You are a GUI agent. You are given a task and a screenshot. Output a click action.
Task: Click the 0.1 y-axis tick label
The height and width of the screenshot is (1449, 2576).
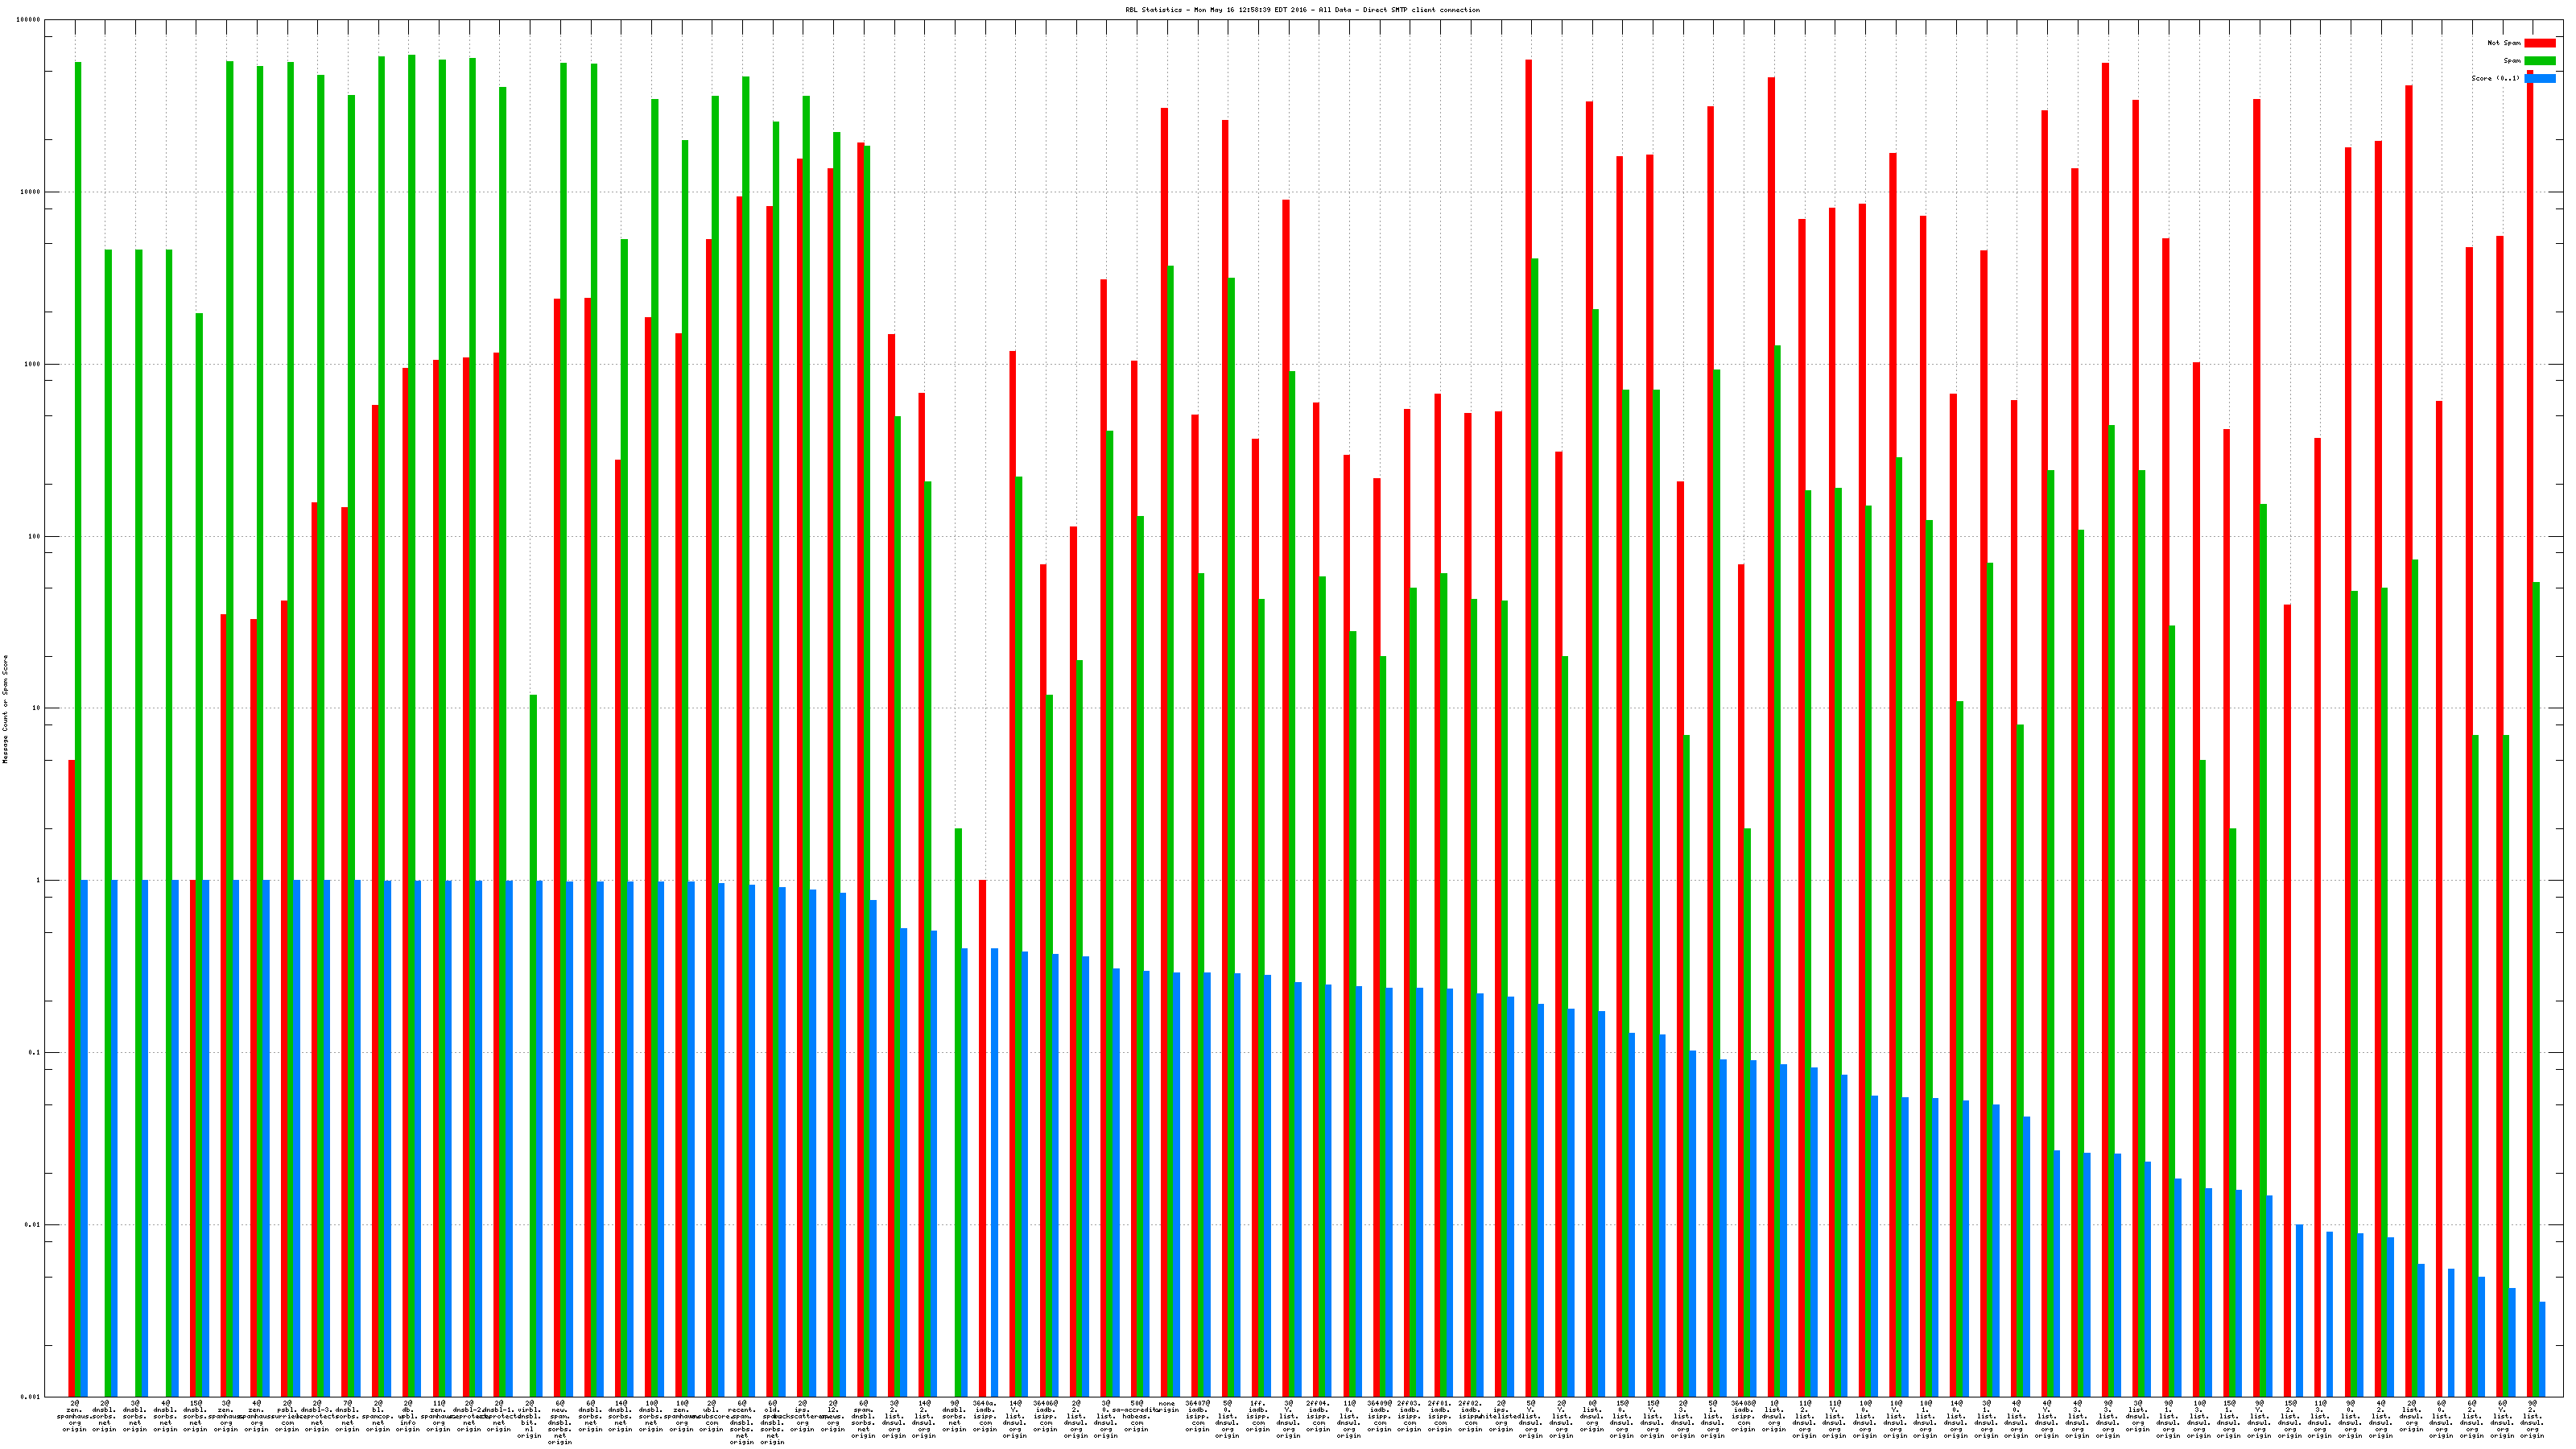click(x=34, y=1053)
